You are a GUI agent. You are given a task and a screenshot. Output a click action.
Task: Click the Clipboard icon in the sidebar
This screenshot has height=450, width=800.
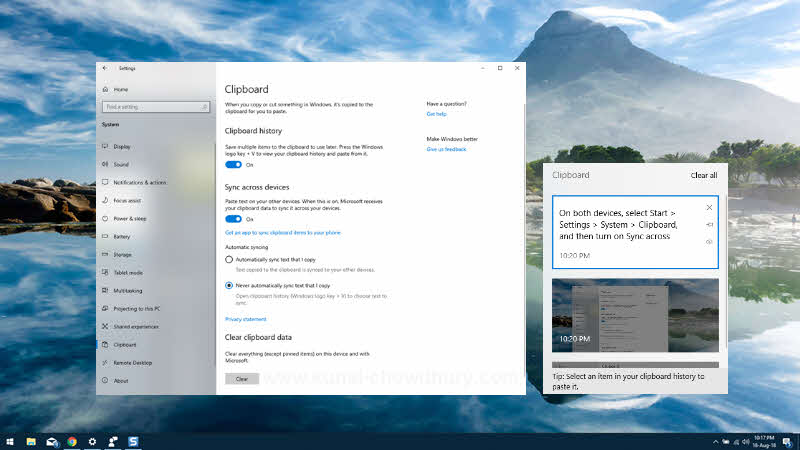105,344
